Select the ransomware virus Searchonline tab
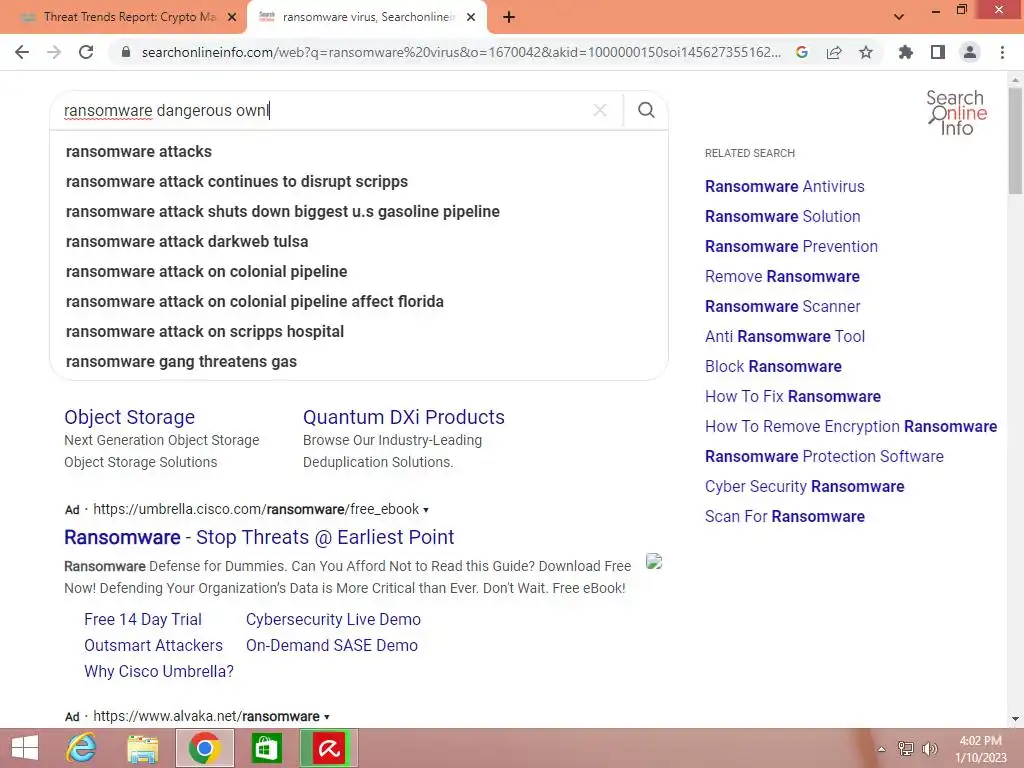Screen dimensions: 1024x768 (x=369, y=17)
